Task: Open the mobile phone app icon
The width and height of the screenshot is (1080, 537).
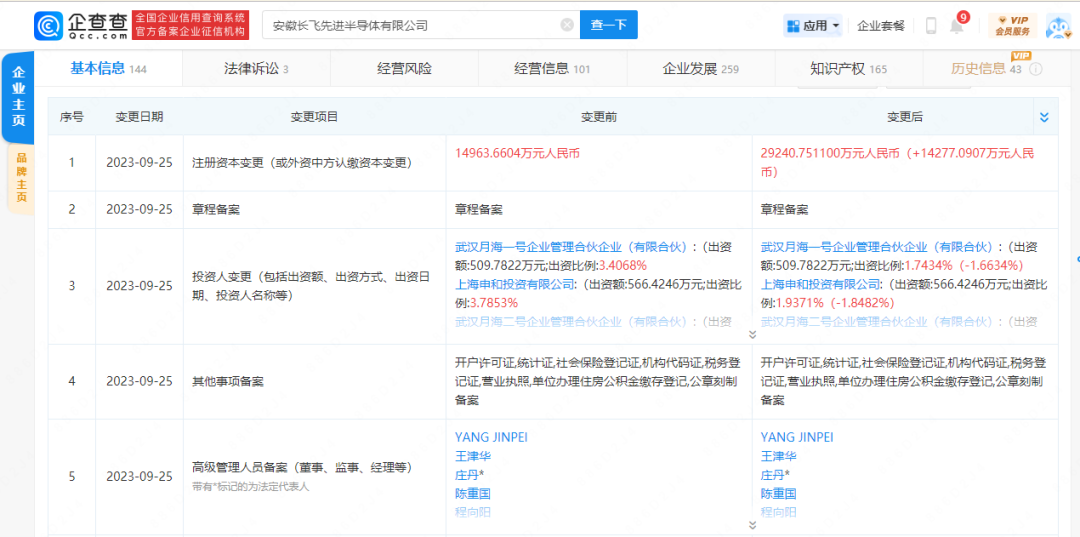Action: tap(931, 25)
